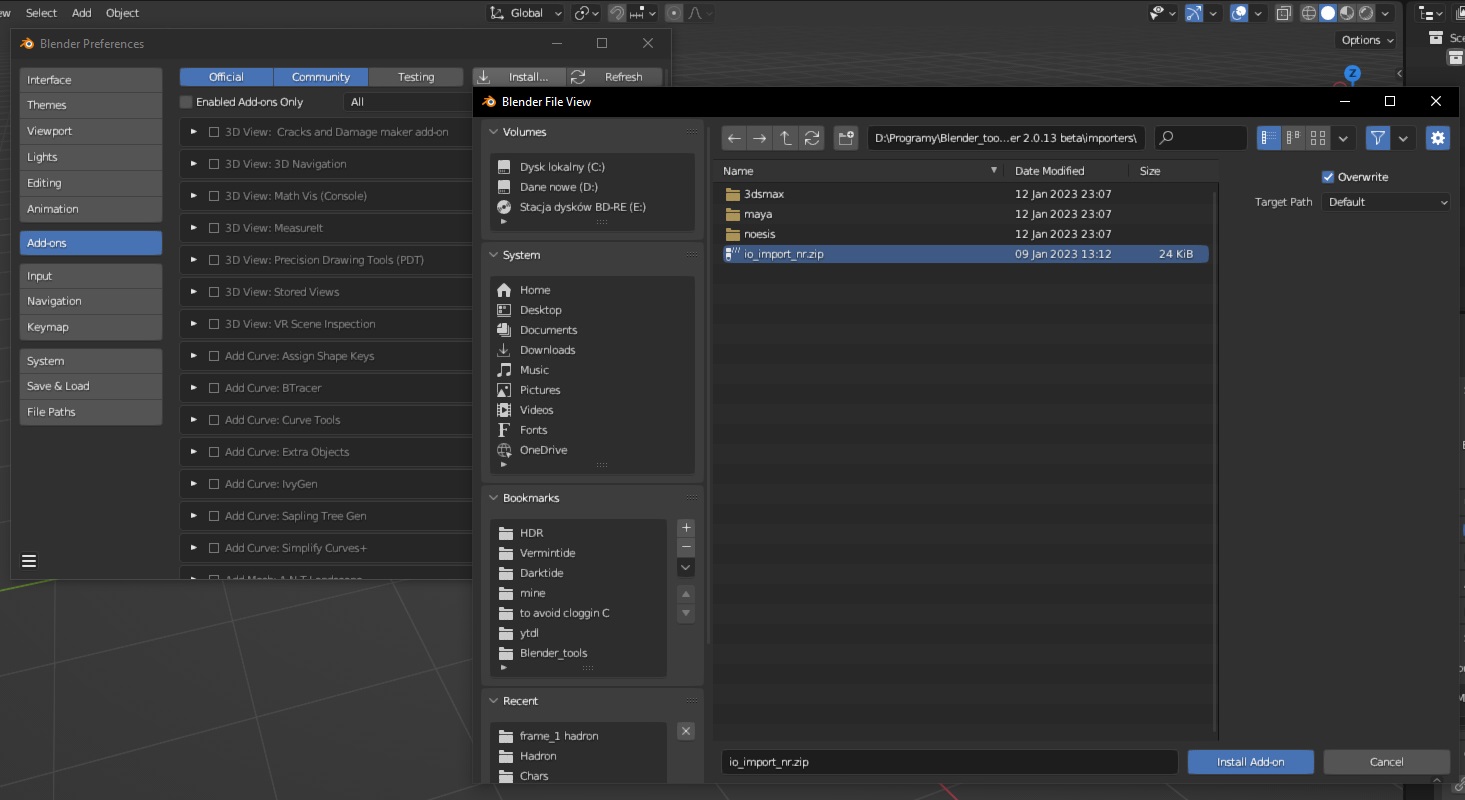Open the Keymap preferences section
Screen dimensions: 1465x800
coord(90,327)
